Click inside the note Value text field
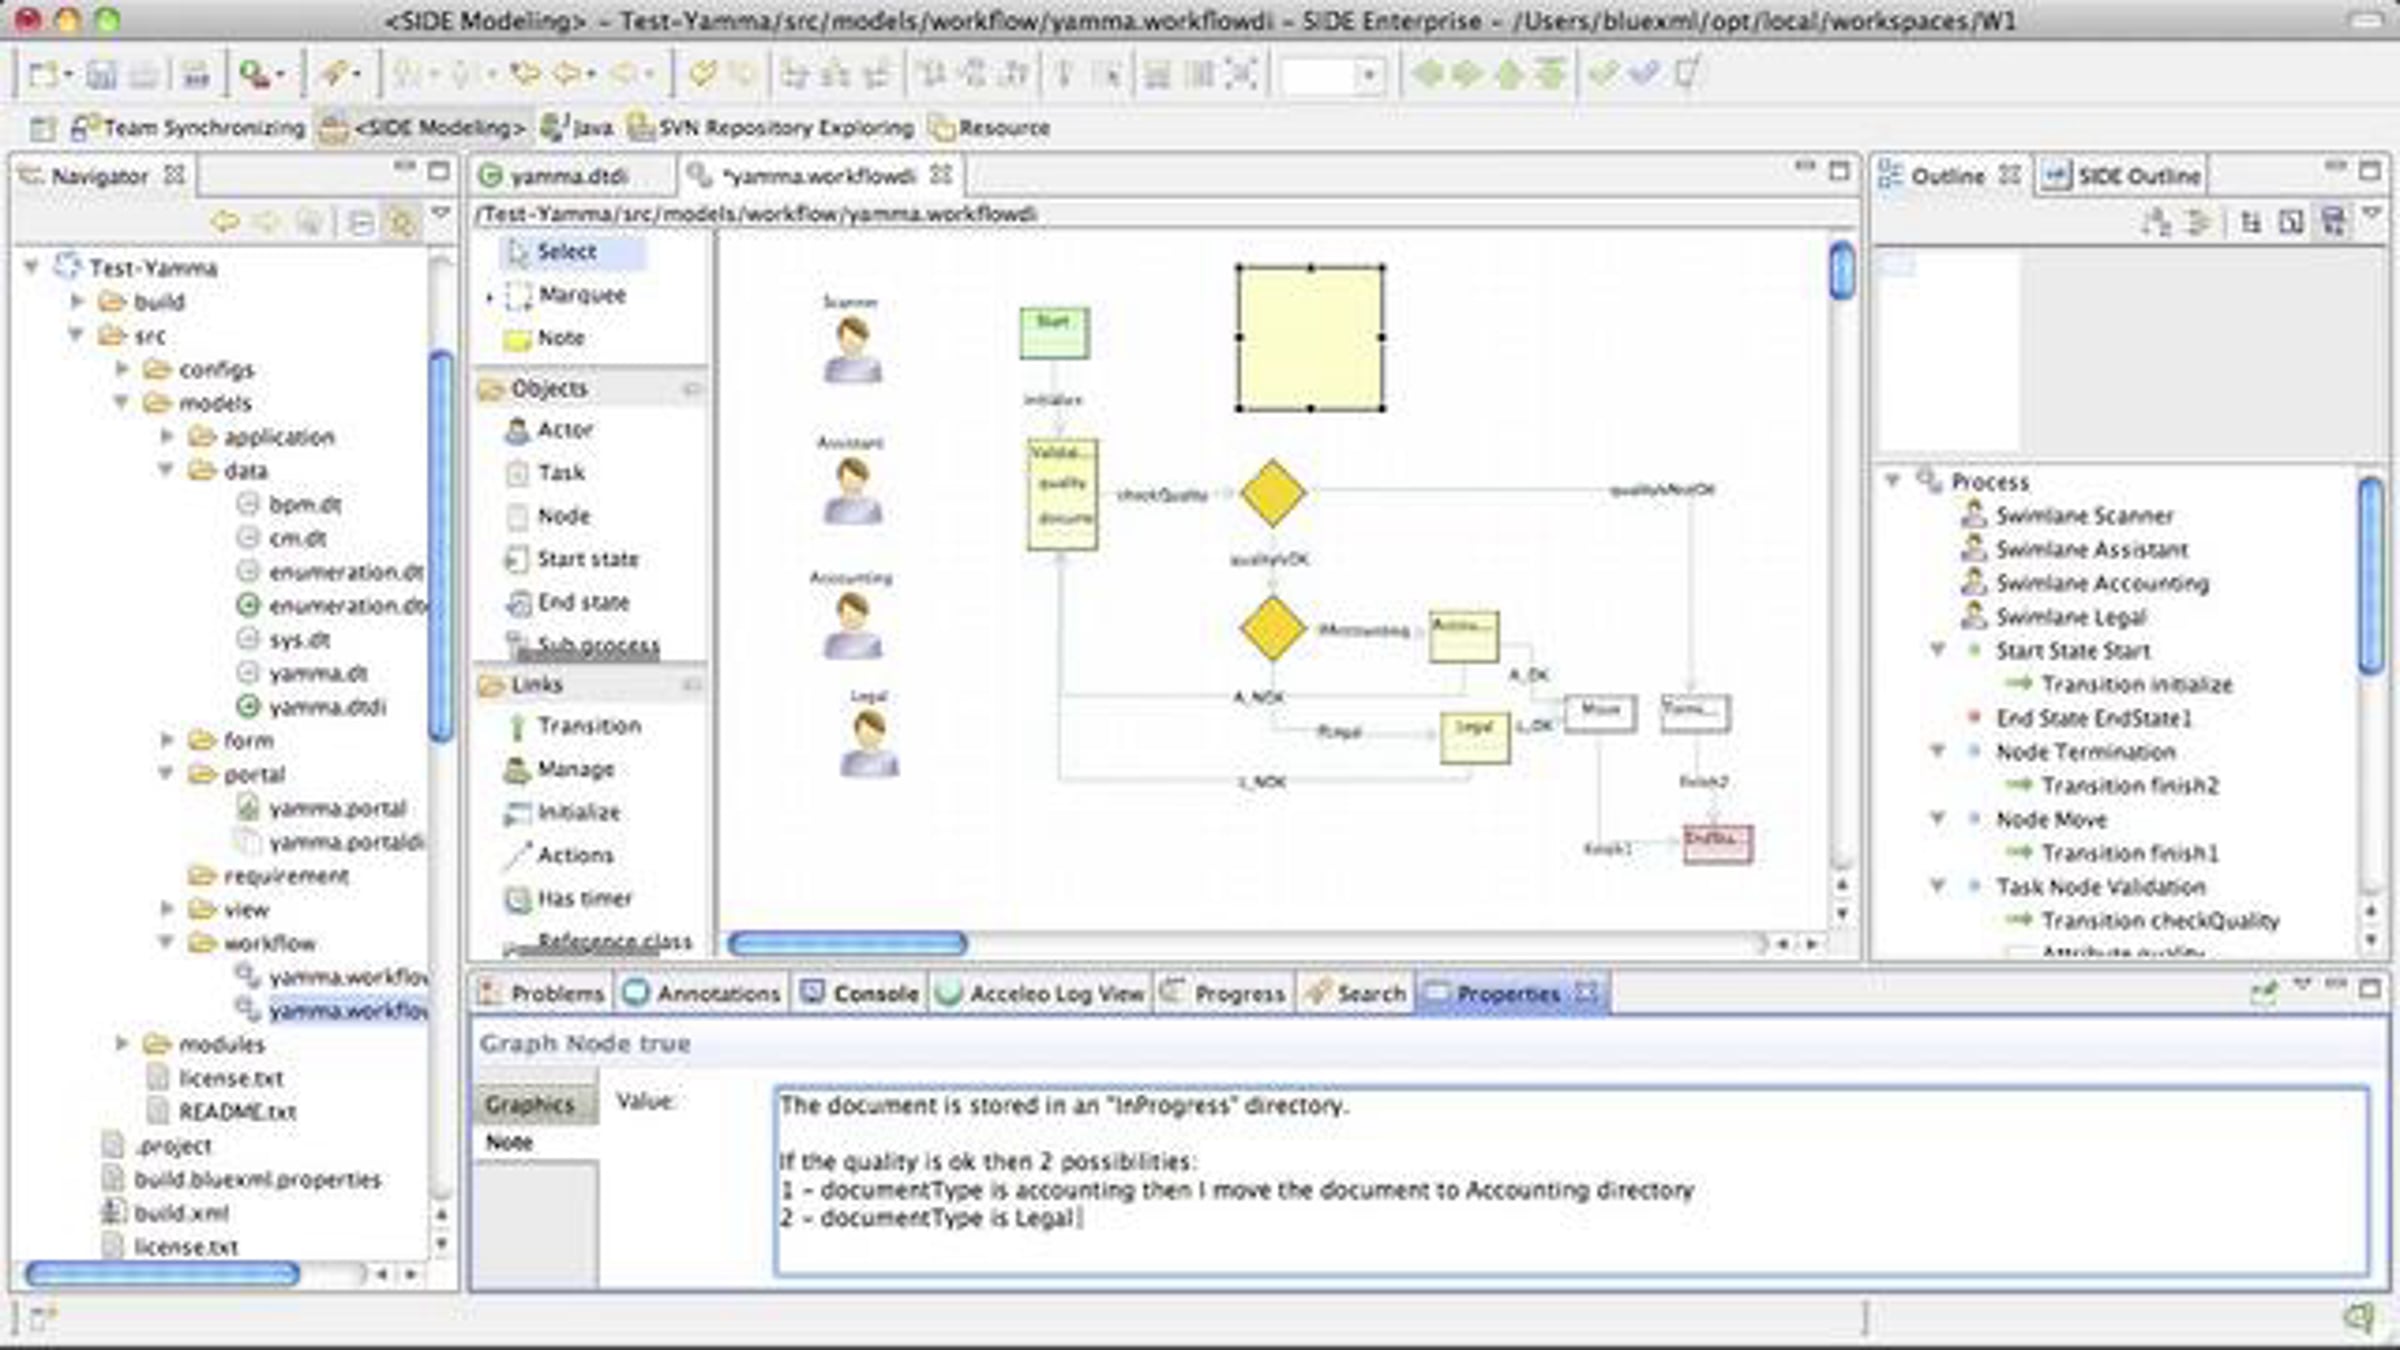 pos(1570,1180)
